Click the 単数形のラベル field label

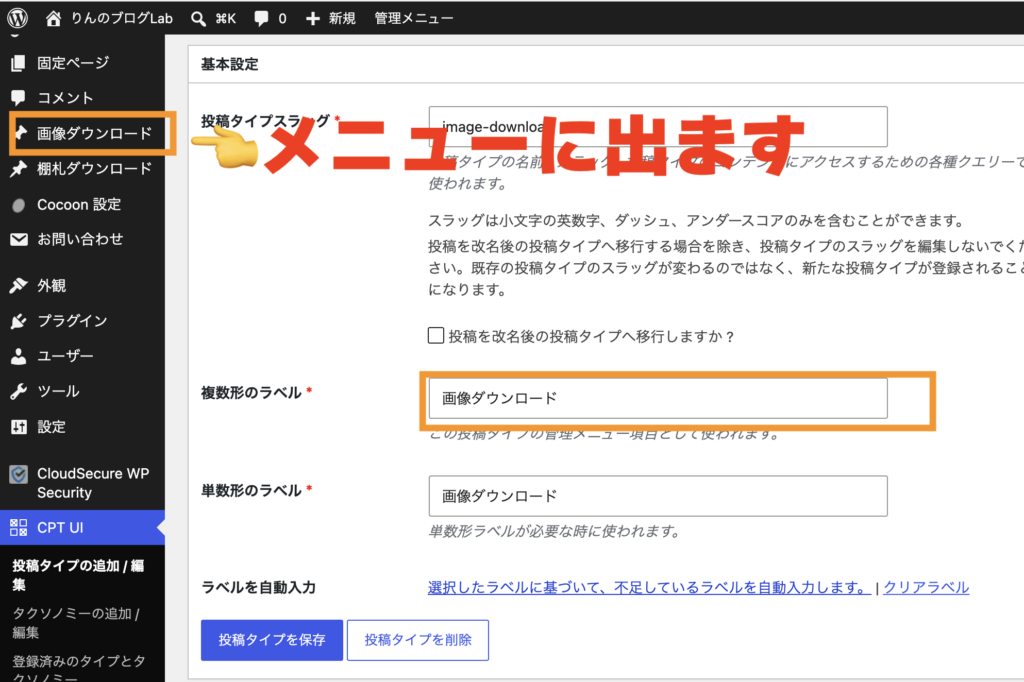tap(251, 491)
